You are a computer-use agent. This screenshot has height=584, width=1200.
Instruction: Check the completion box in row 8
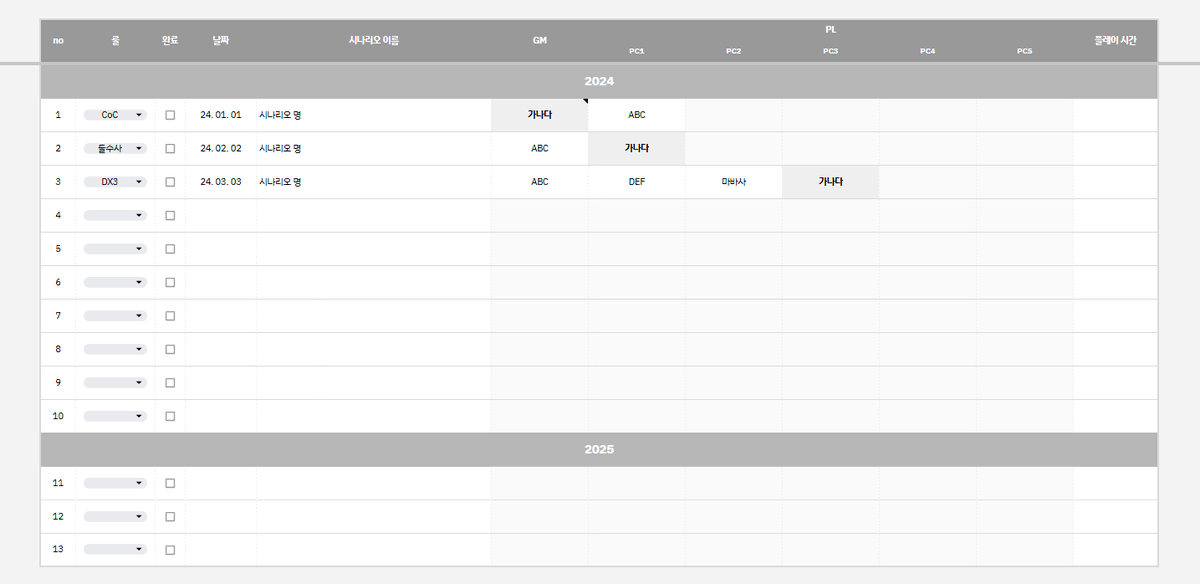click(x=170, y=349)
